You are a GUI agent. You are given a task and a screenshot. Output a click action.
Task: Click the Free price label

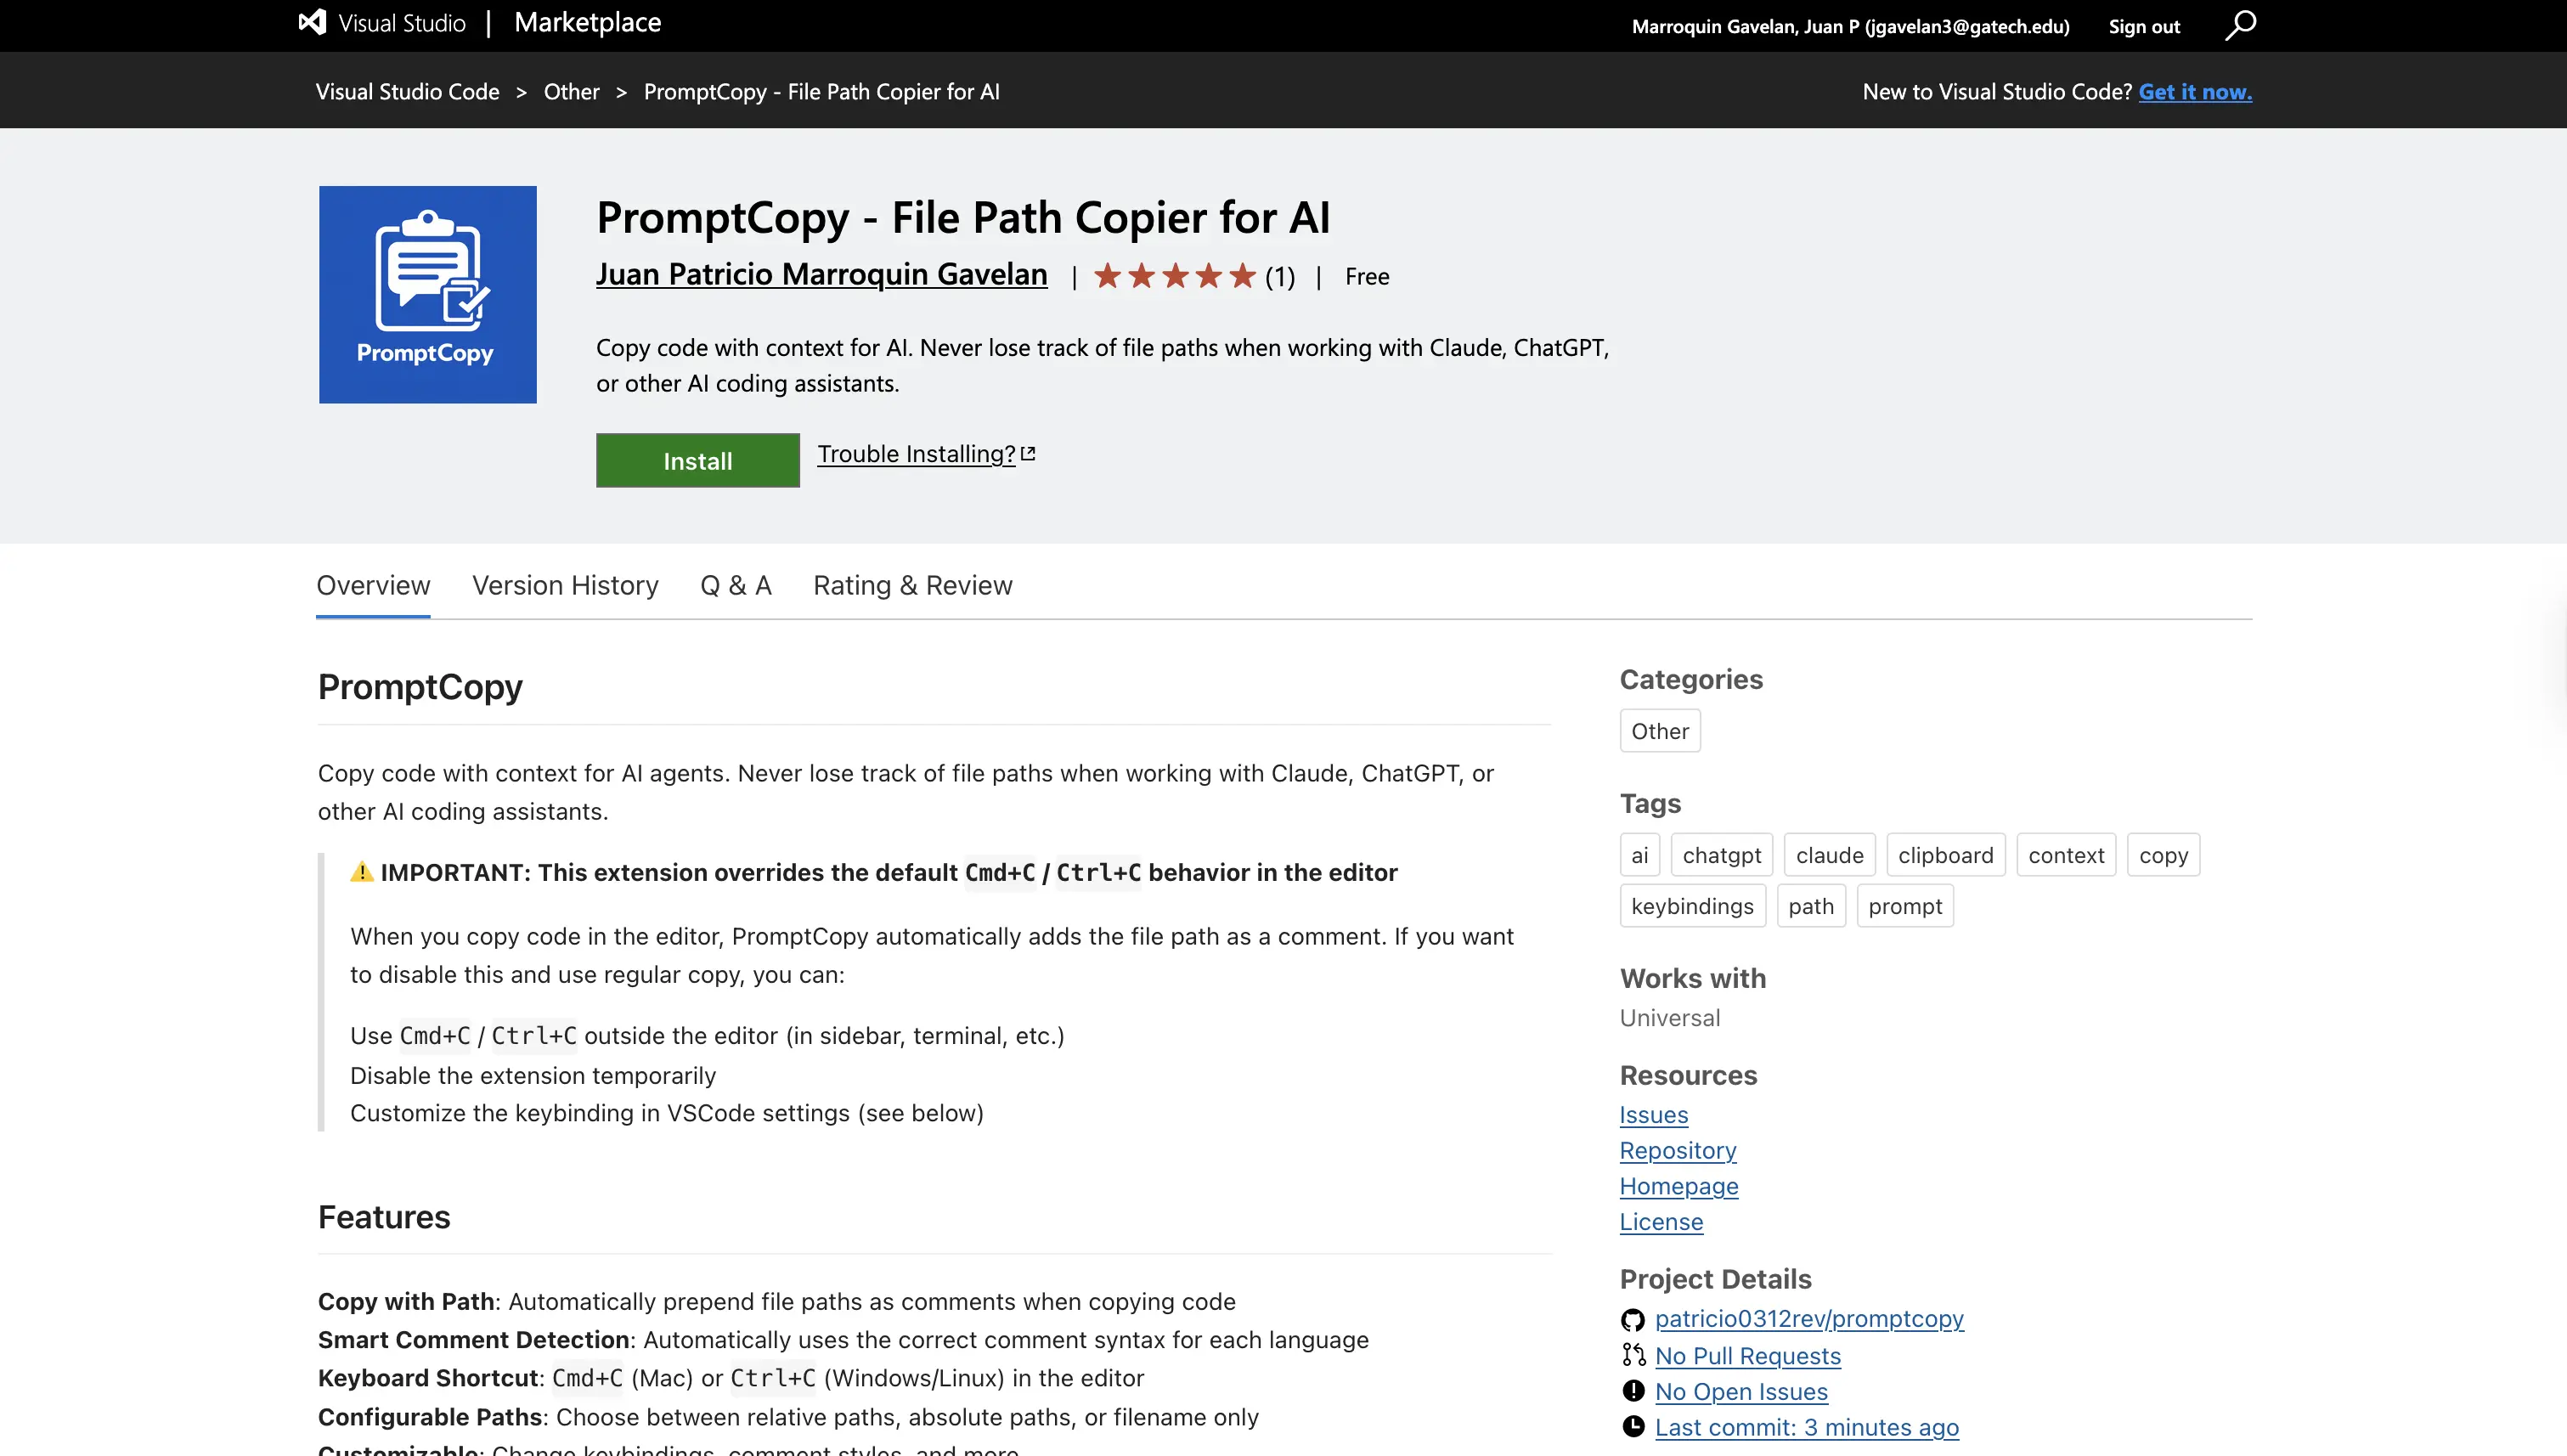pyautogui.click(x=1367, y=277)
